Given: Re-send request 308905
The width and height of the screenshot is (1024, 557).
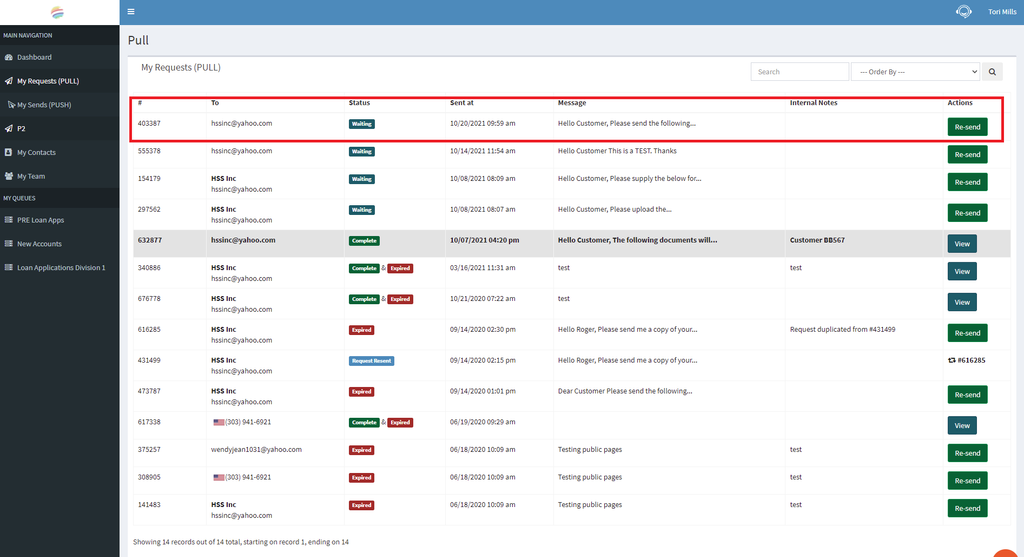Looking at the screenshot, I should 967,480.
